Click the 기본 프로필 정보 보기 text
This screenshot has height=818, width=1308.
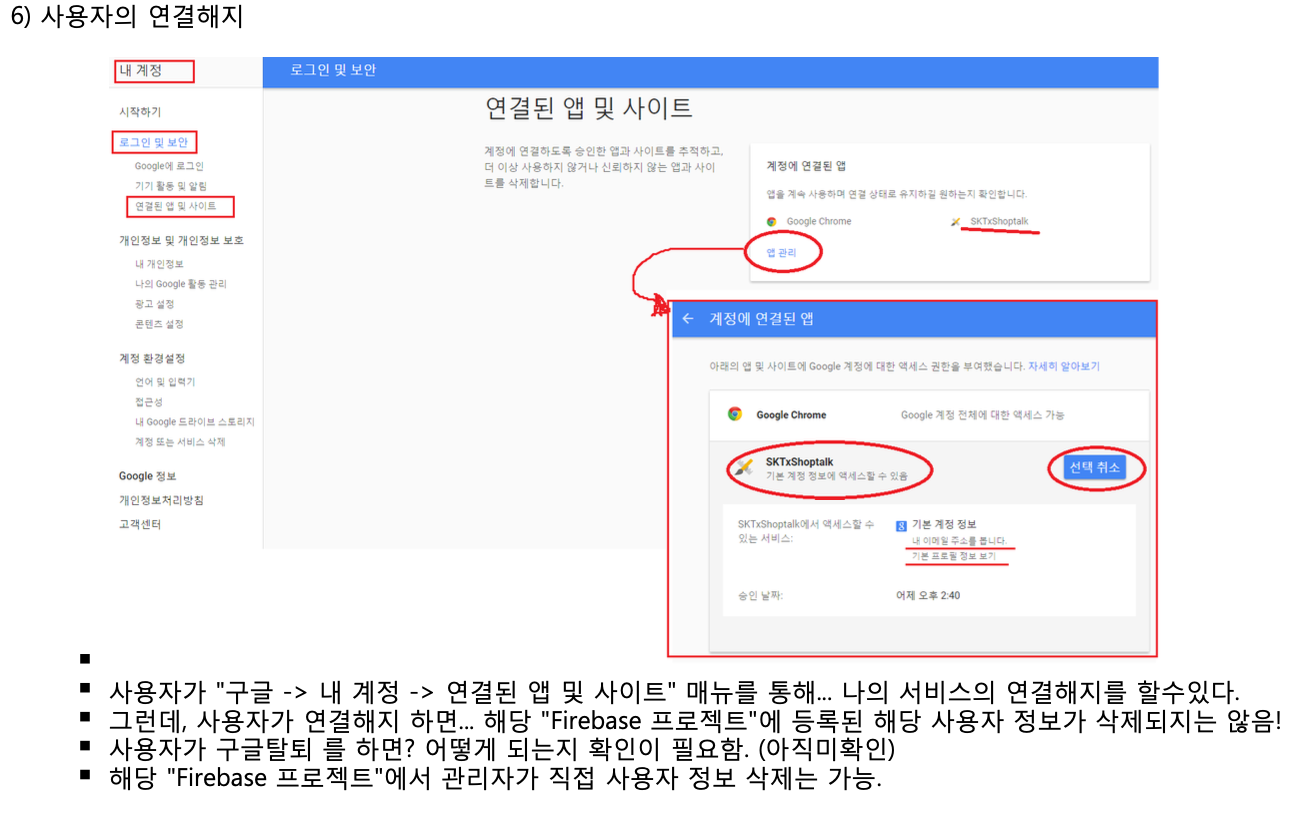[x=954, y=556]
